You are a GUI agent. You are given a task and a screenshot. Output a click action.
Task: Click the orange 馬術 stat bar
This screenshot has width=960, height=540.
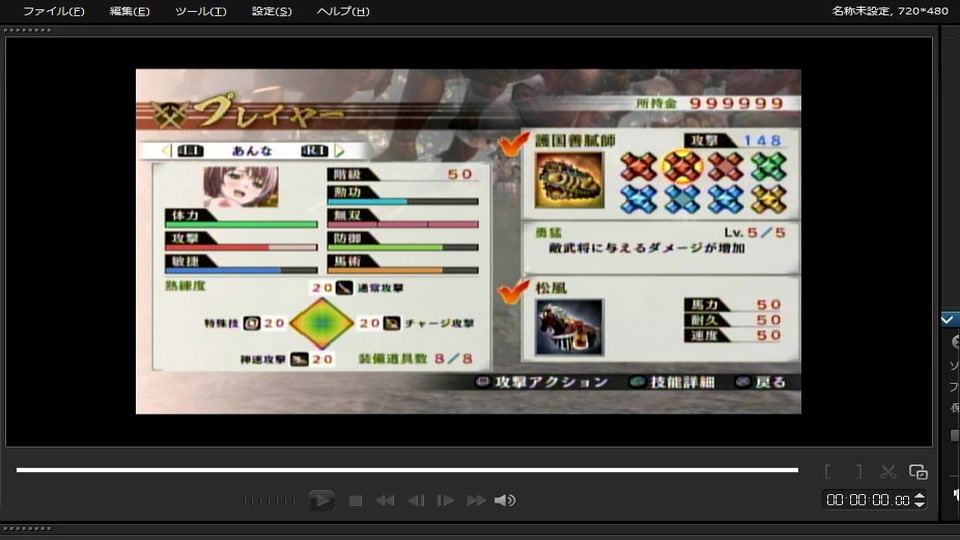403,270
